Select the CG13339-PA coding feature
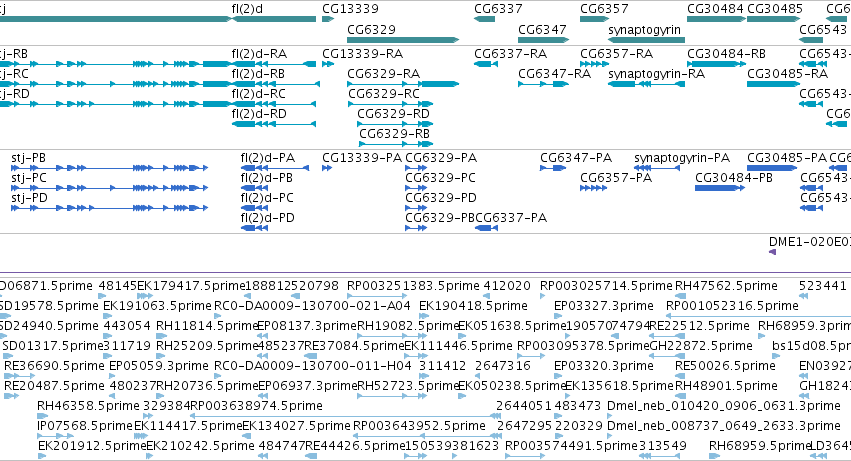851x461 pixels. click(327, 168)
